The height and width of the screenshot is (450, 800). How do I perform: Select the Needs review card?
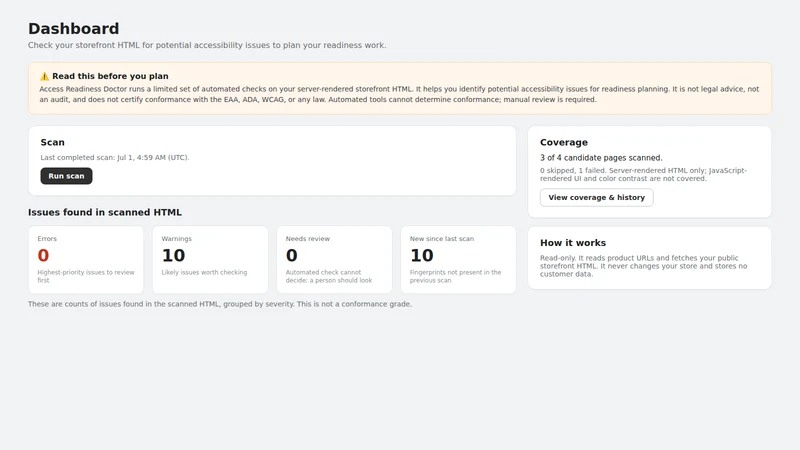(x=334, y=260)
